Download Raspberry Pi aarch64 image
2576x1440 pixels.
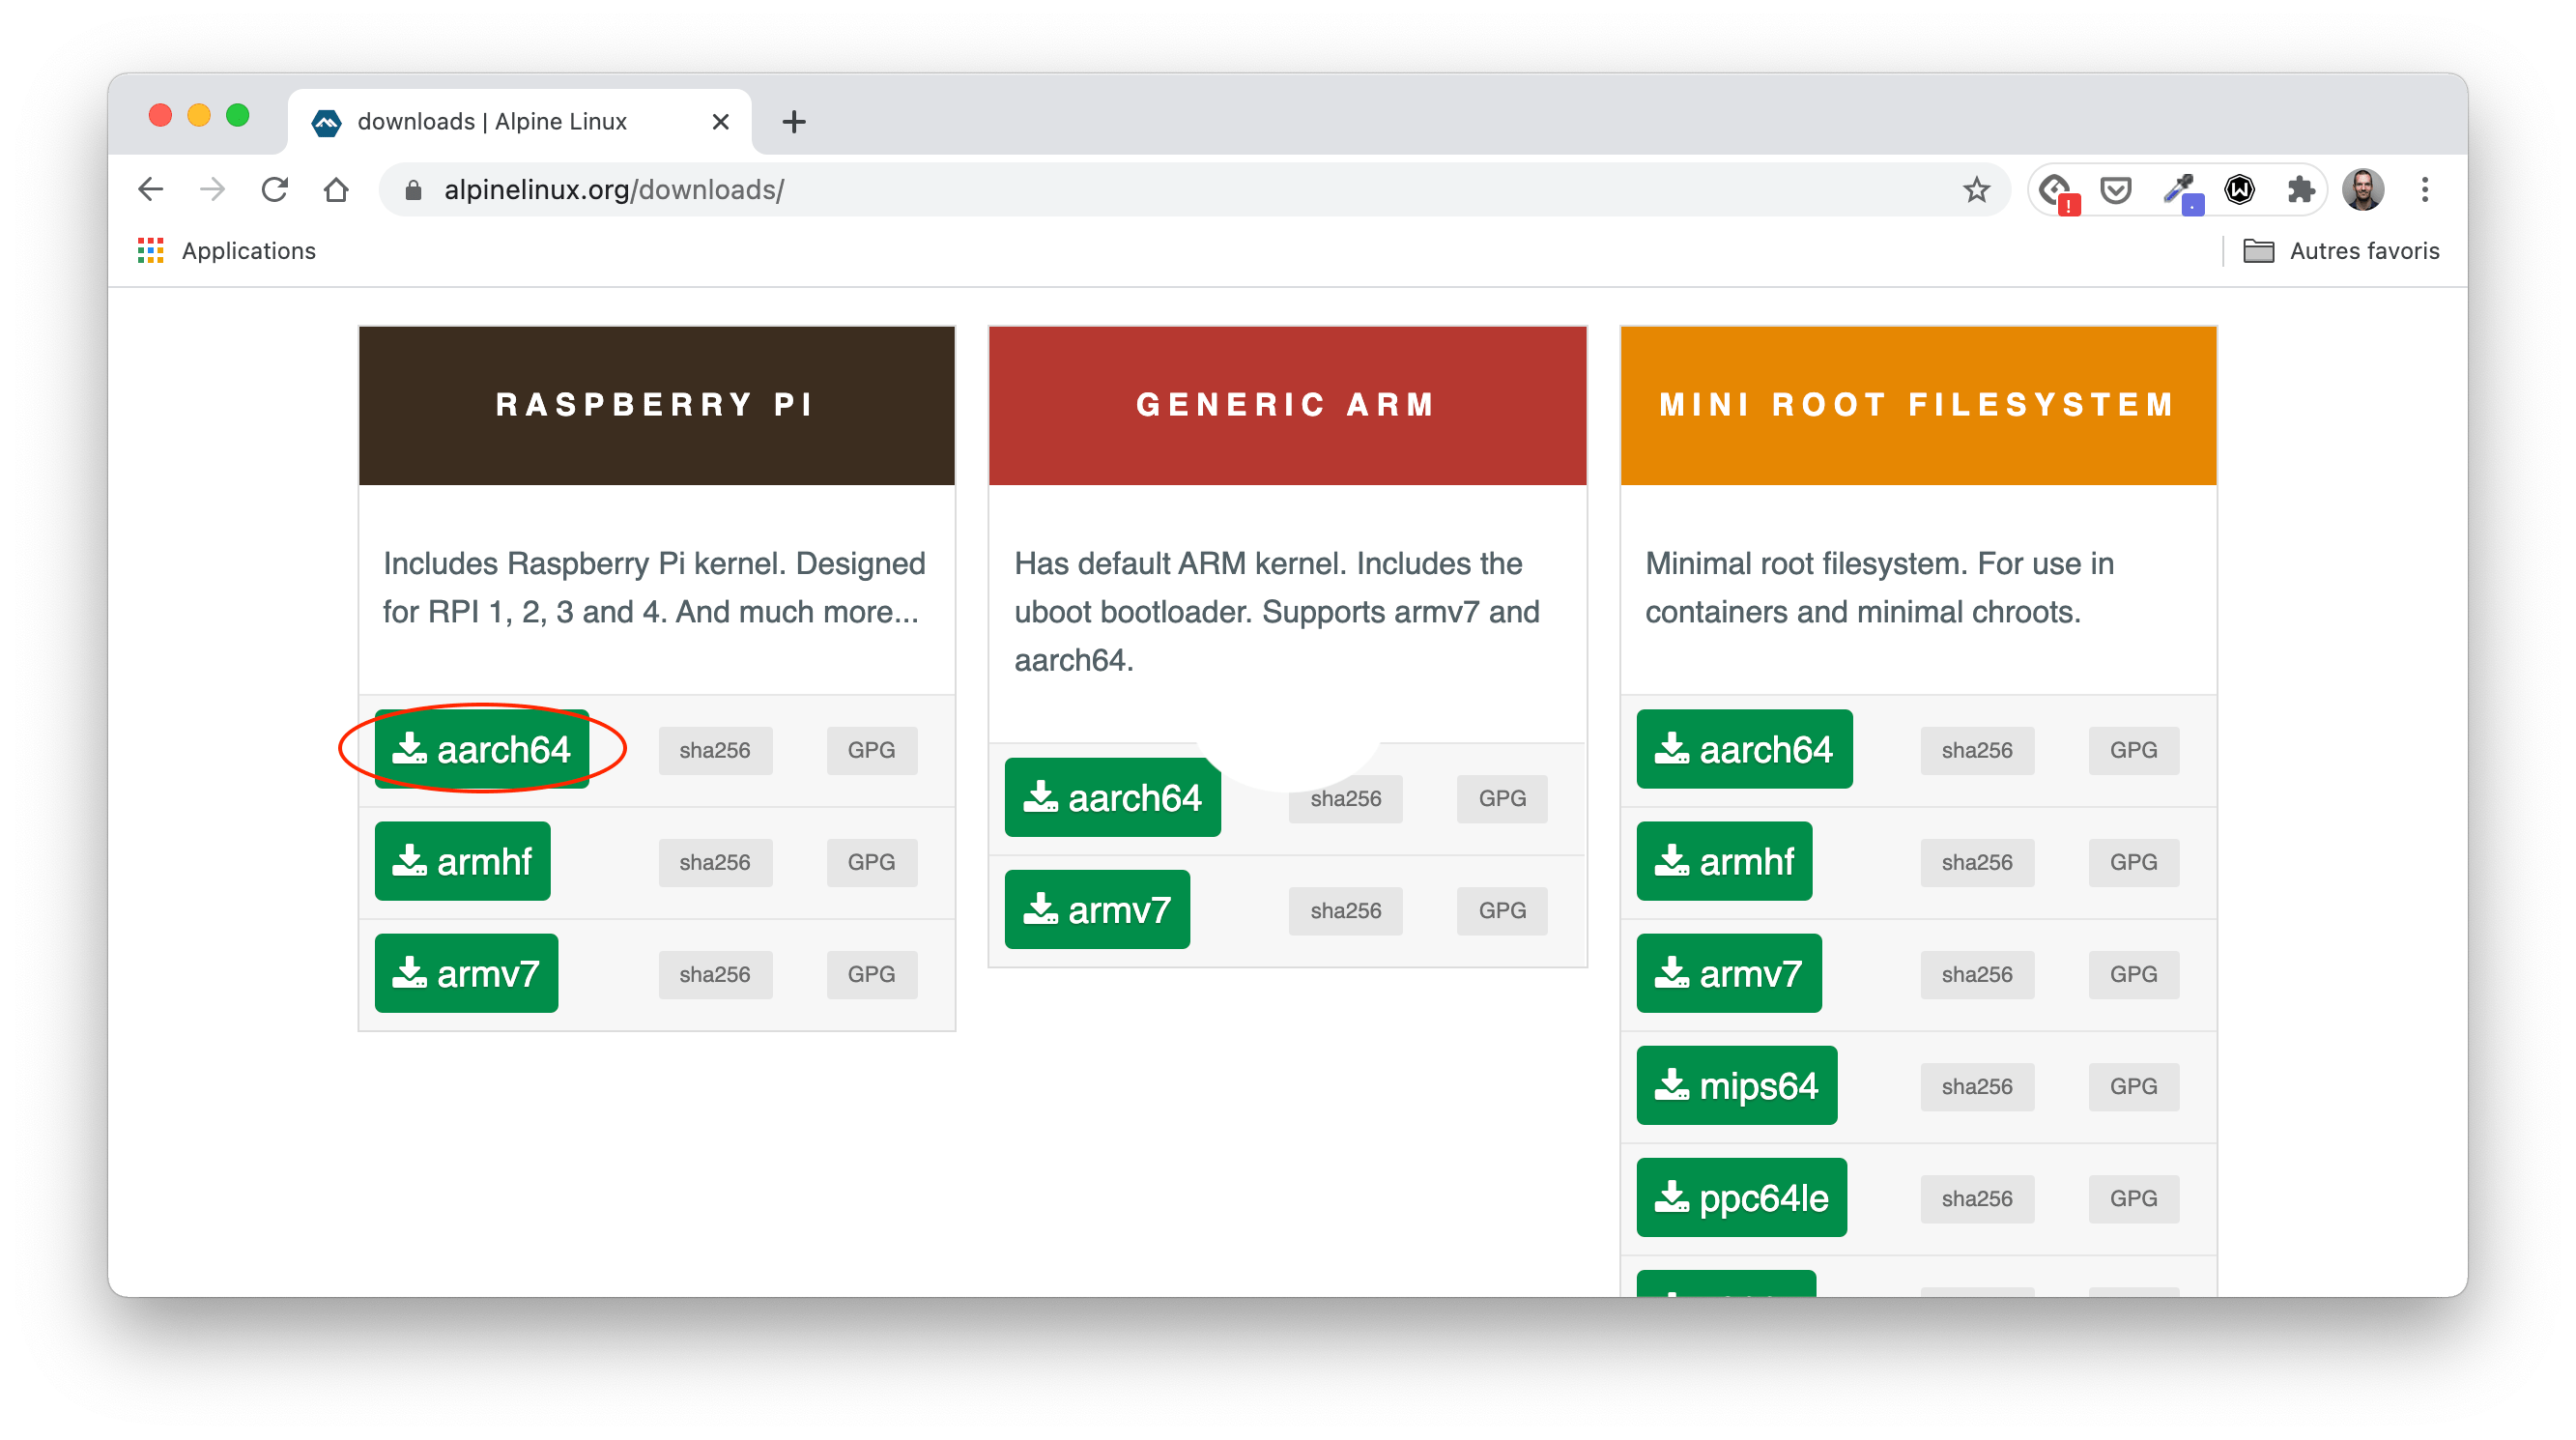click(x=482, y=749)
